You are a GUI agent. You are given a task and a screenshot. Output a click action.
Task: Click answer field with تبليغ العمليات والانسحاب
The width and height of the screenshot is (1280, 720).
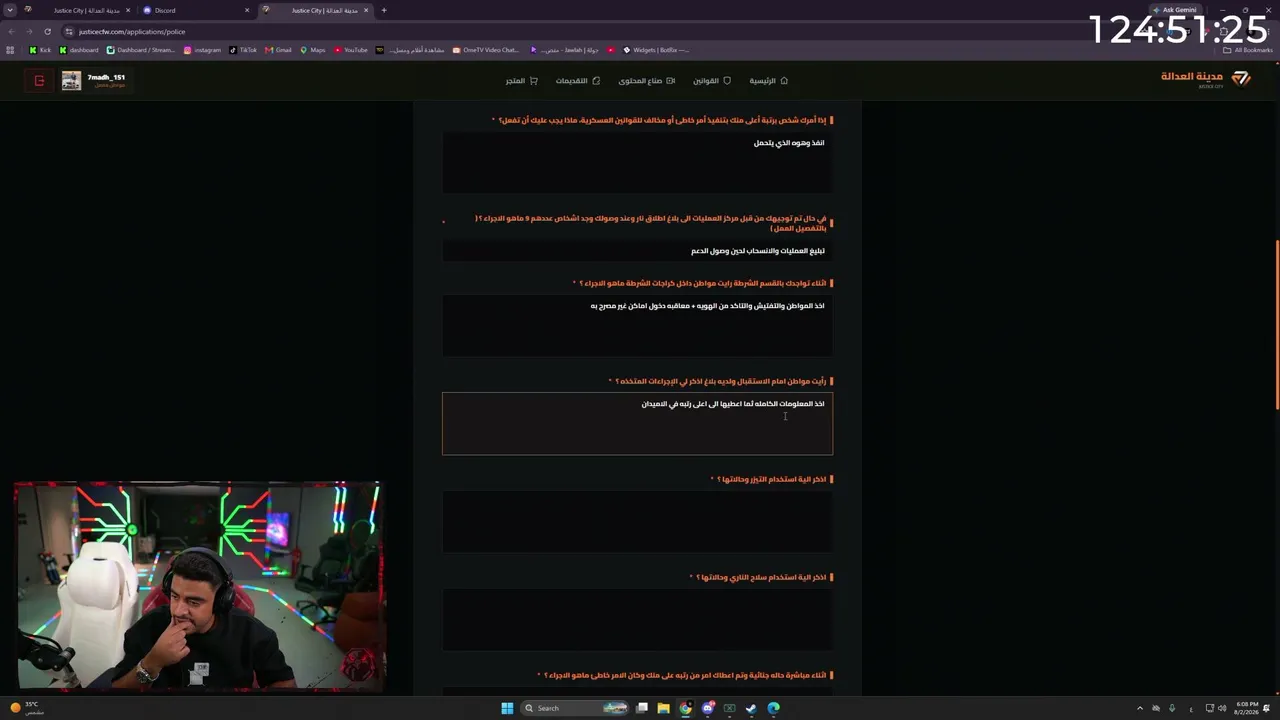coord(637,251)
